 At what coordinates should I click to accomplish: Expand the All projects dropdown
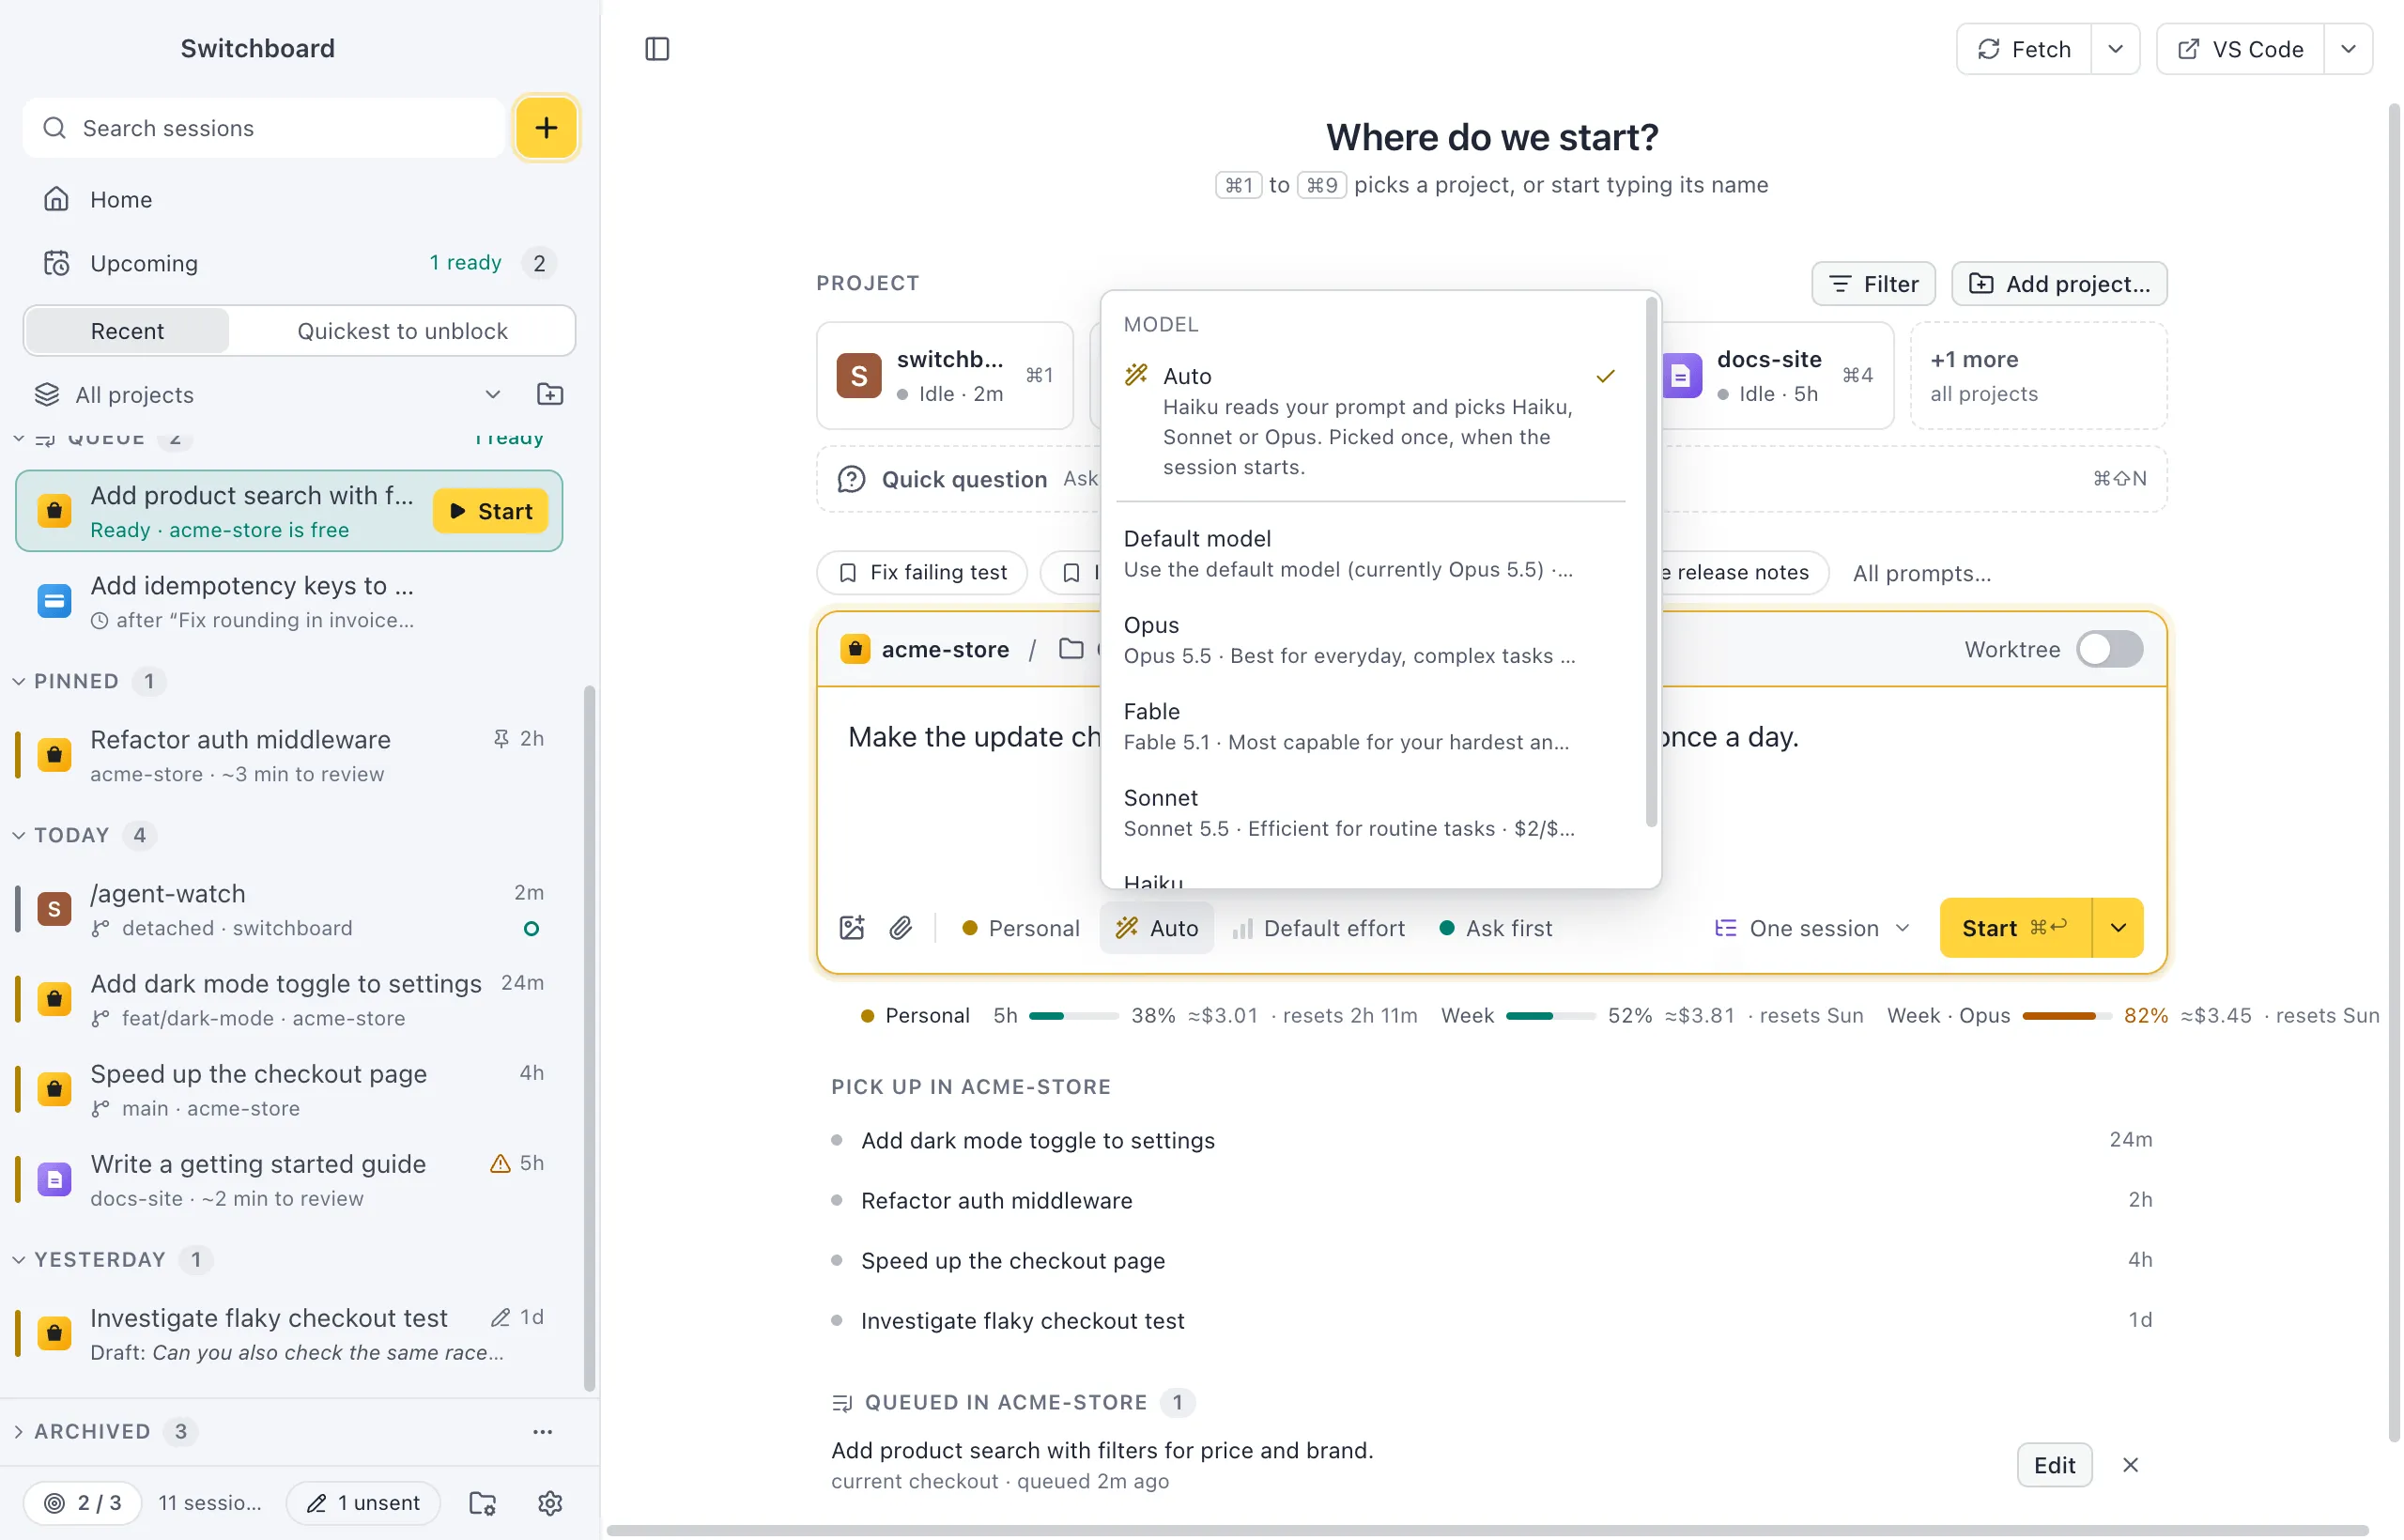268,394
